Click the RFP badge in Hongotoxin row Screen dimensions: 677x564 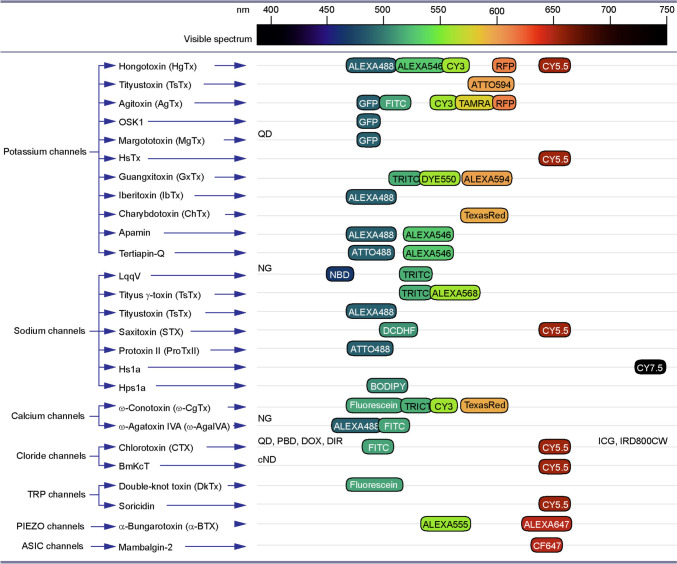[504, 66]
